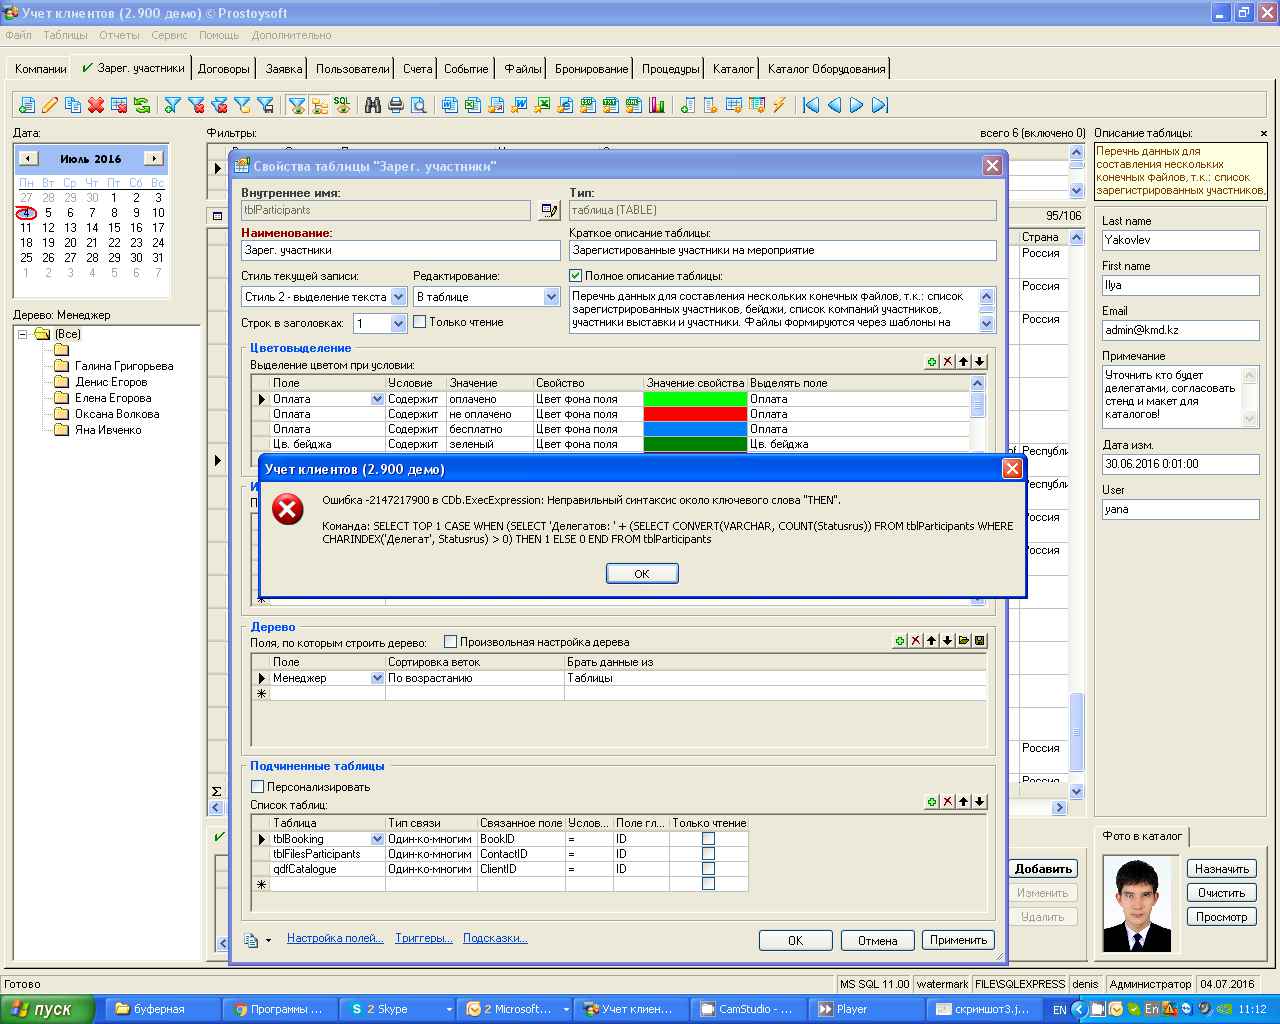This screenshot has height=1024, width=1280.
Task: Click the SQL query icon in toolbar
Action: 342,105
